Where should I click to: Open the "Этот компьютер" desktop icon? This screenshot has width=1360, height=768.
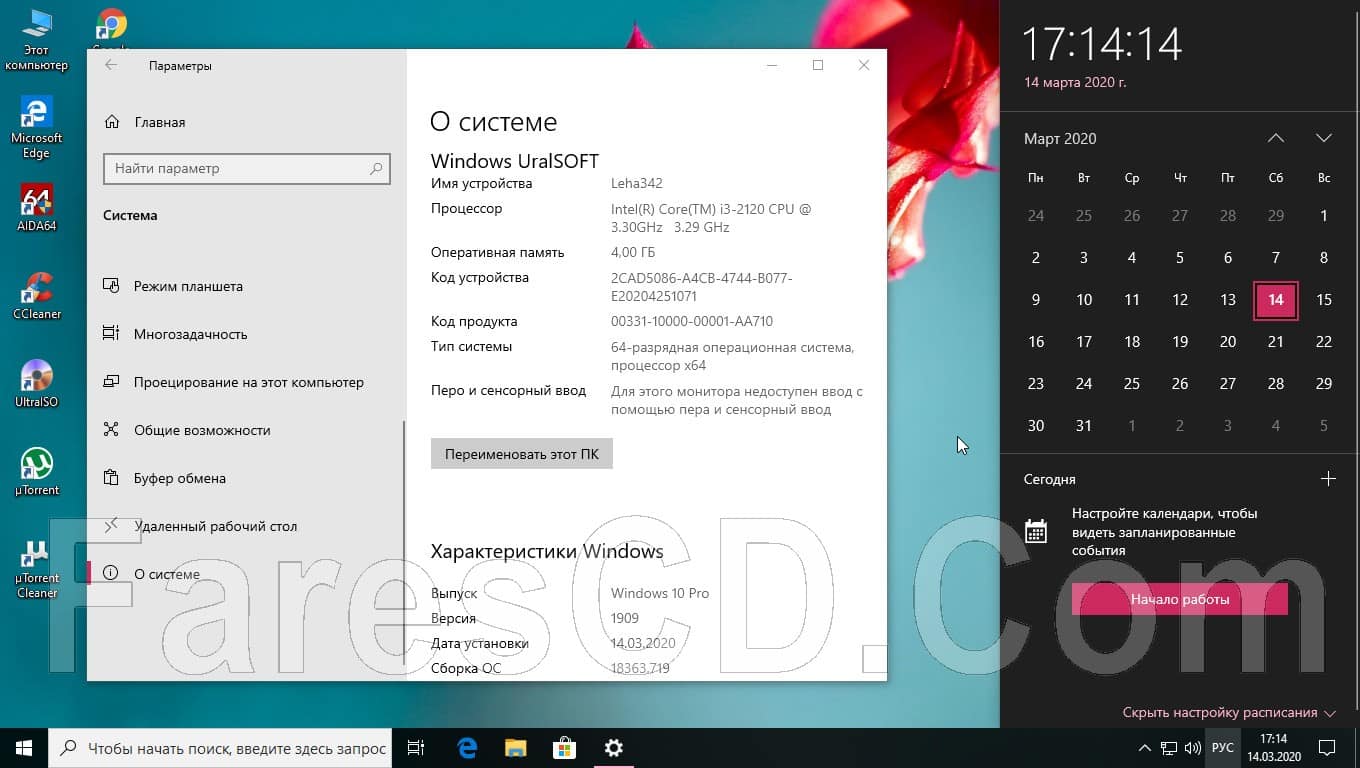point(36,40)
